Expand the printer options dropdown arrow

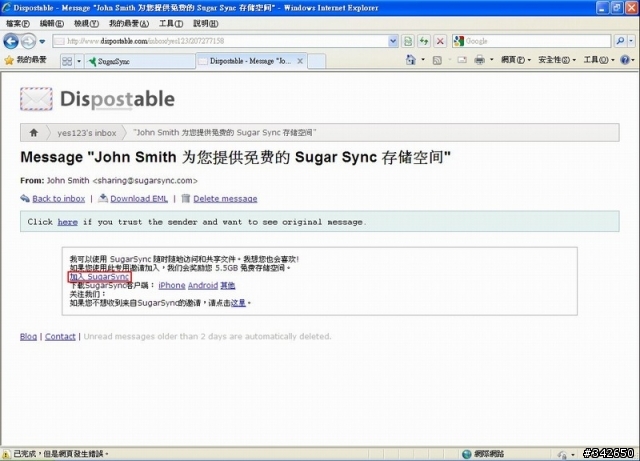(x=491, y=60)
